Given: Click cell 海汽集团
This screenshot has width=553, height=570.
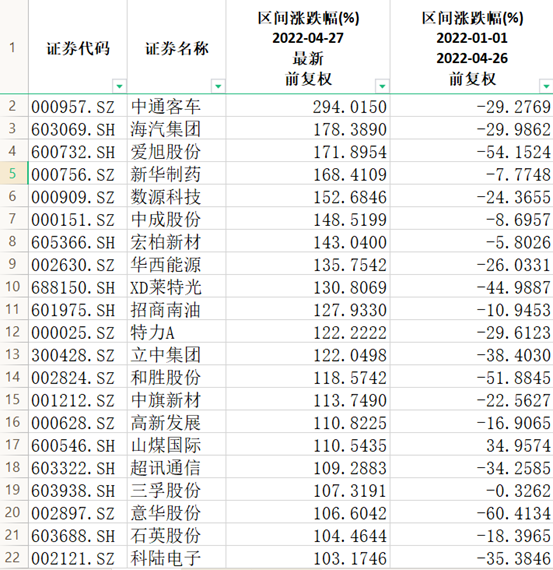Looking at the screenshot, I should (177, 129).
